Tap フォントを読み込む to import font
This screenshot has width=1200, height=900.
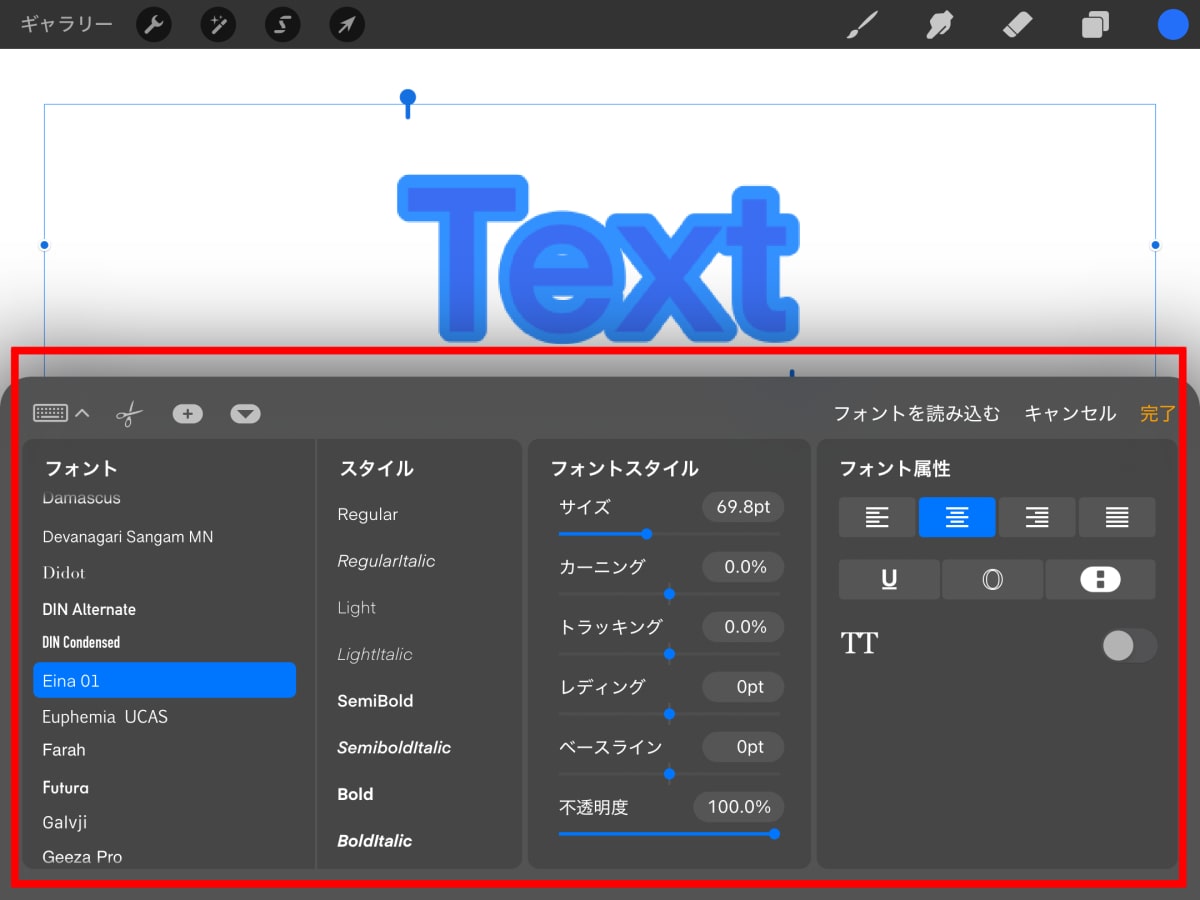(x=917, y=413)
